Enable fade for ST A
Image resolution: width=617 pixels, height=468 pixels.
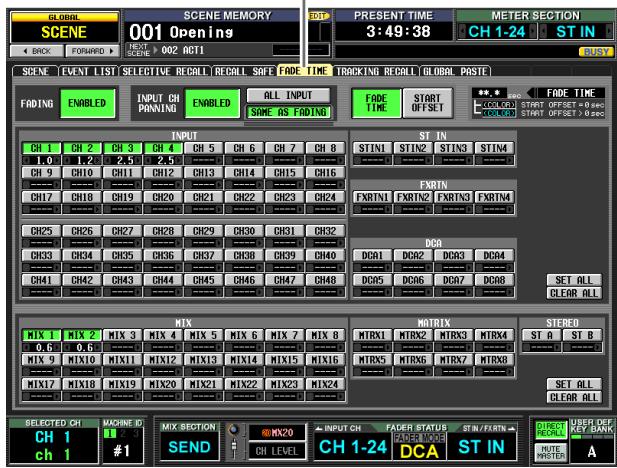(x=541, y=335)
